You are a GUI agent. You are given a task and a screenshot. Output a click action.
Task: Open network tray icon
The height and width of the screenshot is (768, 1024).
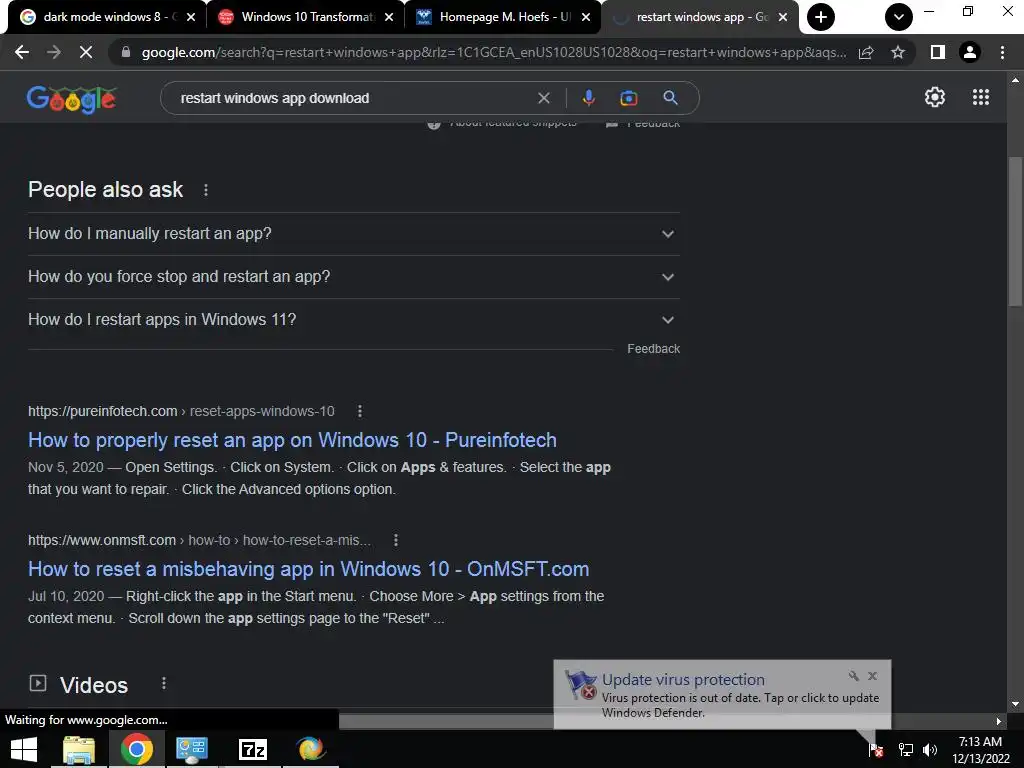coord(905,750)
